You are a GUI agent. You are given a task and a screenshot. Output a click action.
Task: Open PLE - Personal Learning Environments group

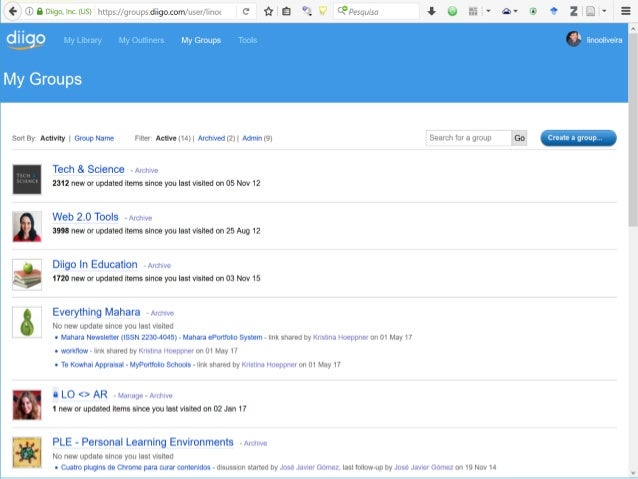click(143, 442)
